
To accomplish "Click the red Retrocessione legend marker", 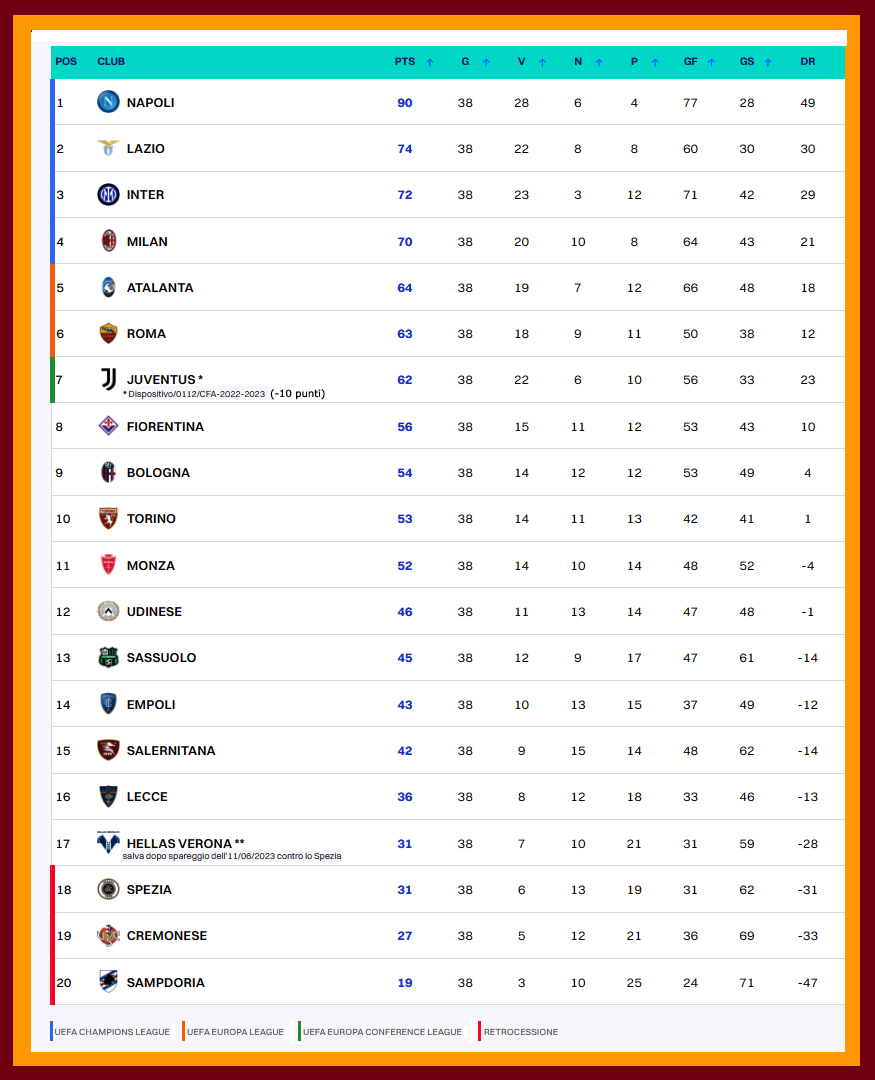I will click(x=479, y=1031).
